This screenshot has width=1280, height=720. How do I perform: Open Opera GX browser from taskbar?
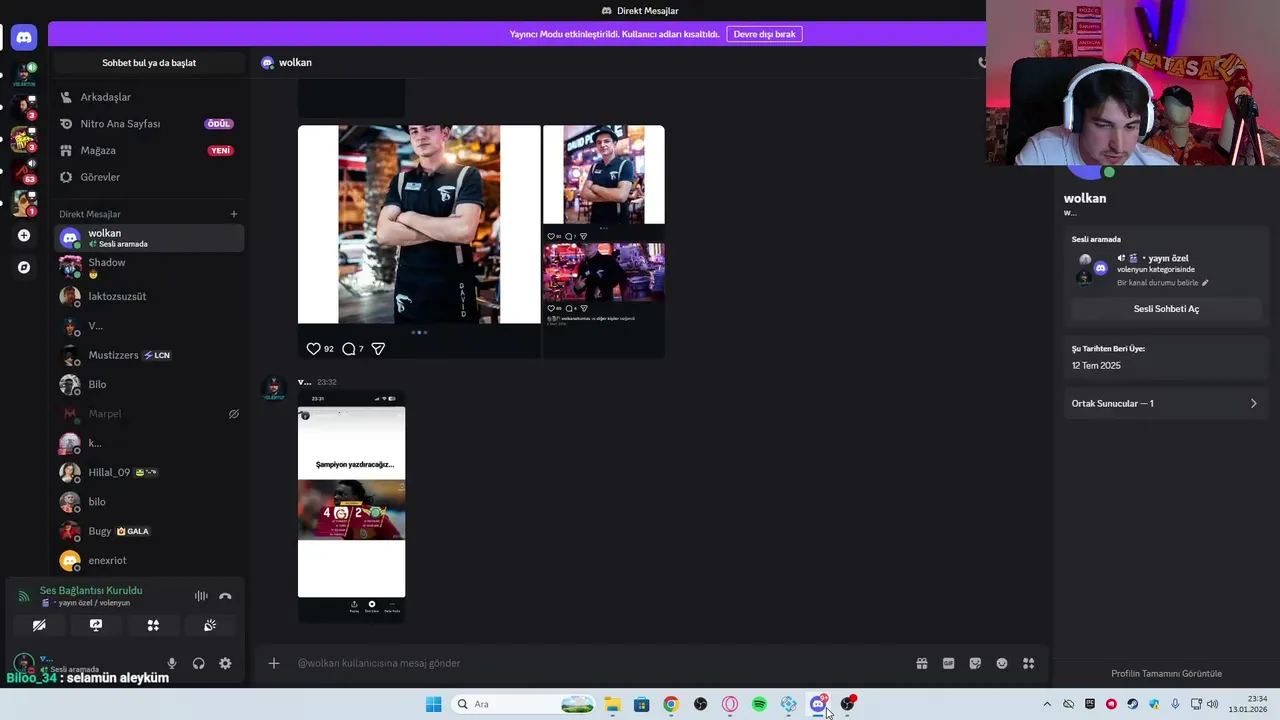(730, 704)
